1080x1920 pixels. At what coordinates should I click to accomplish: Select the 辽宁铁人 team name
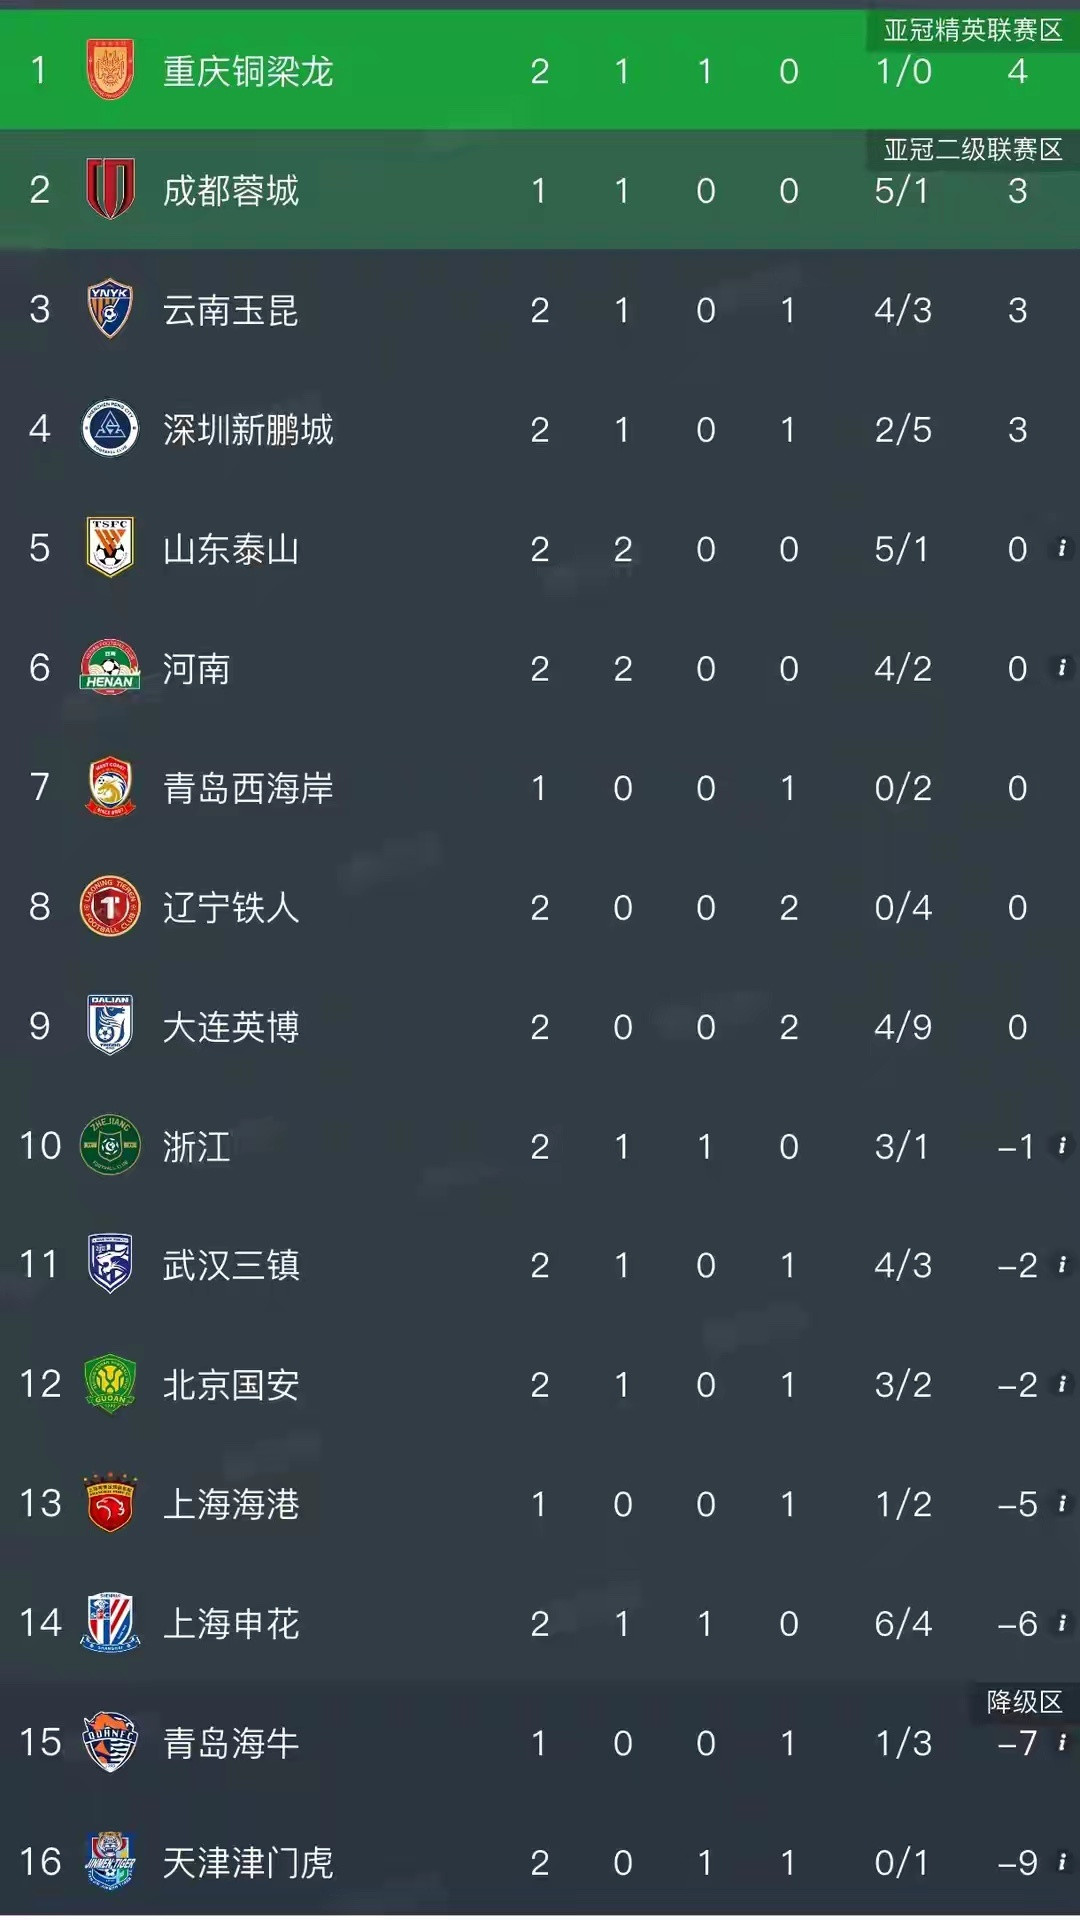point(230,908)
